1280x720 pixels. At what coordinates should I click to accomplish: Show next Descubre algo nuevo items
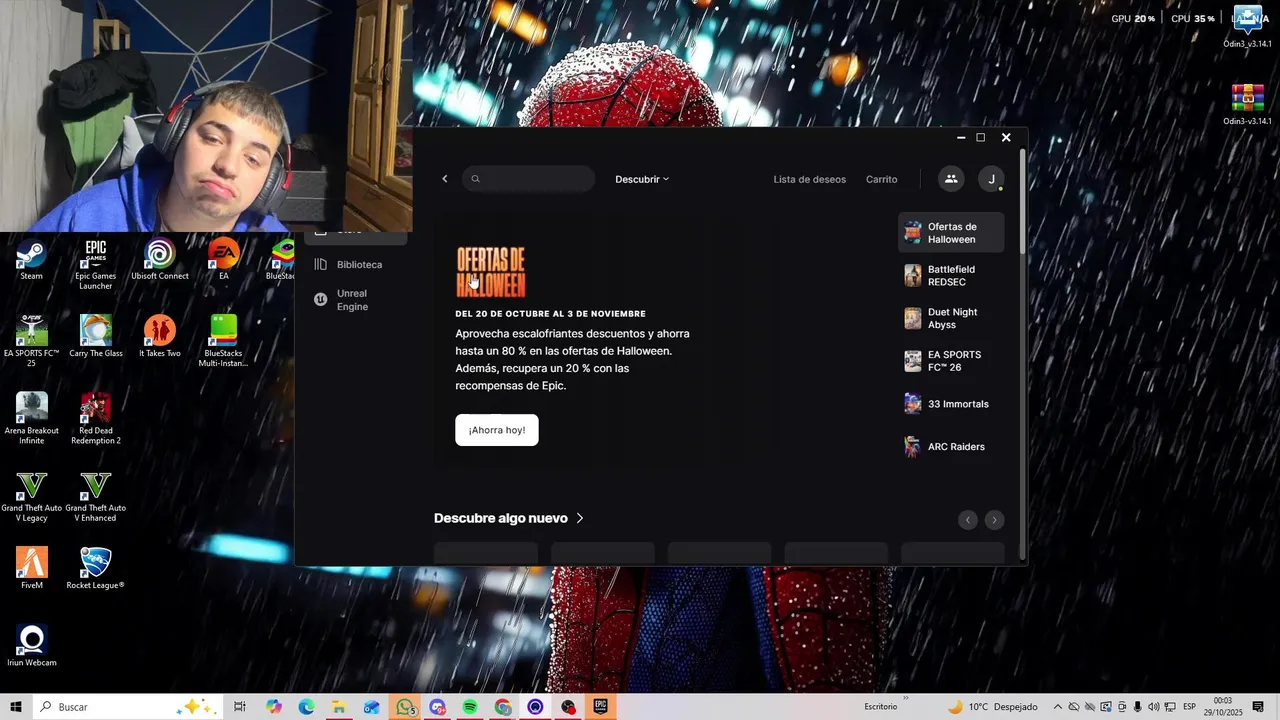tap(994, 520)
